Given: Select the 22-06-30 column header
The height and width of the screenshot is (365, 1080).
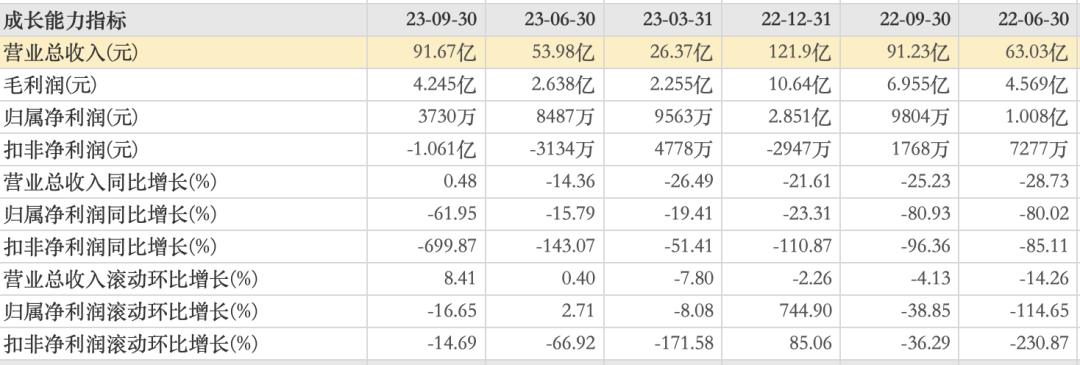Looking at the screenshot, I should 1033,21.
